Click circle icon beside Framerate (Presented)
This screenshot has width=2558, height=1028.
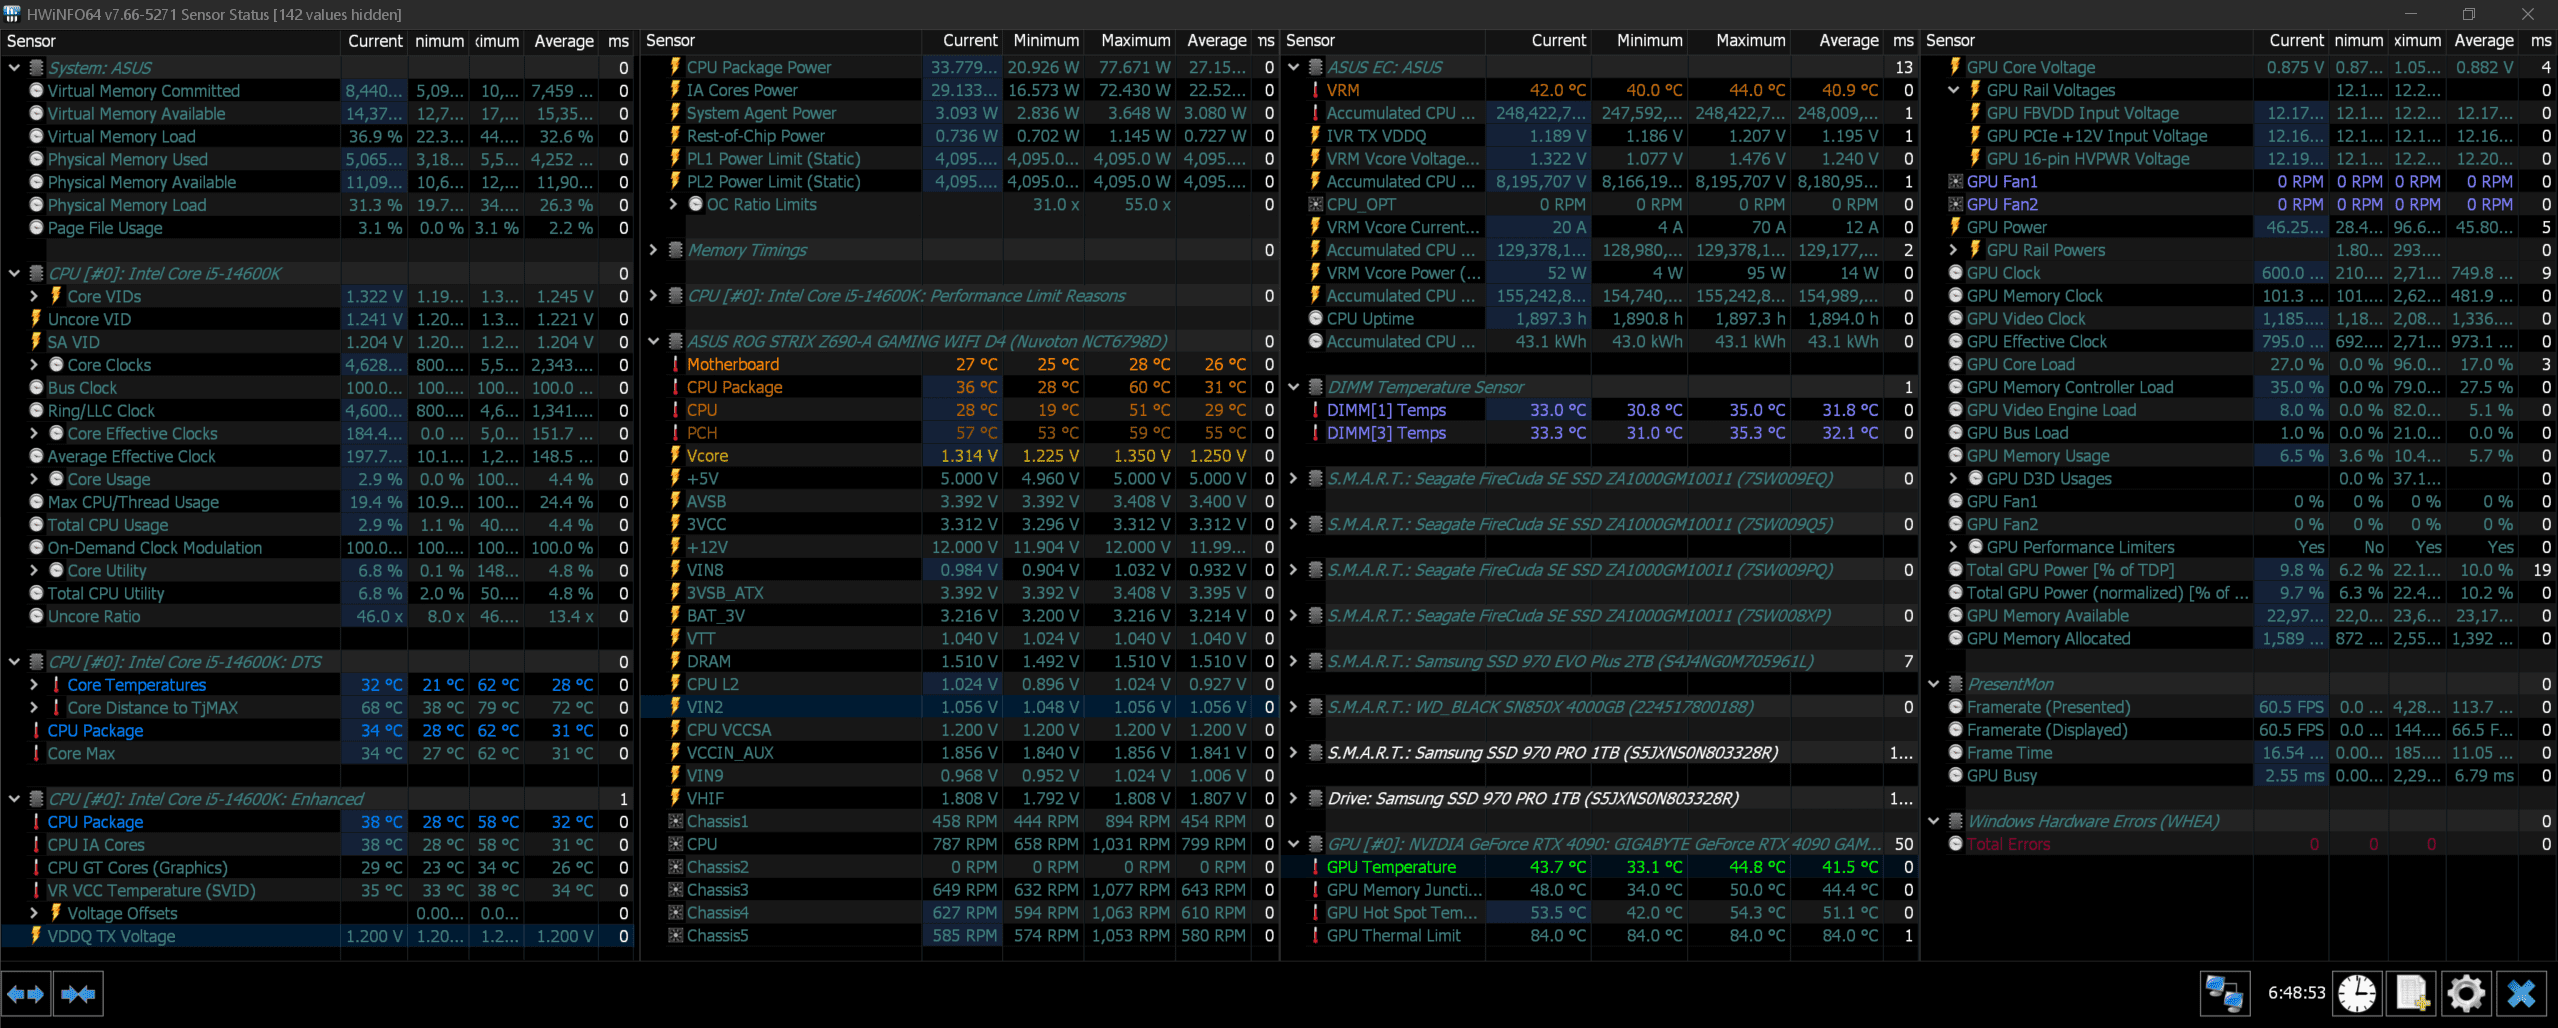click(x=1955, y=707)
